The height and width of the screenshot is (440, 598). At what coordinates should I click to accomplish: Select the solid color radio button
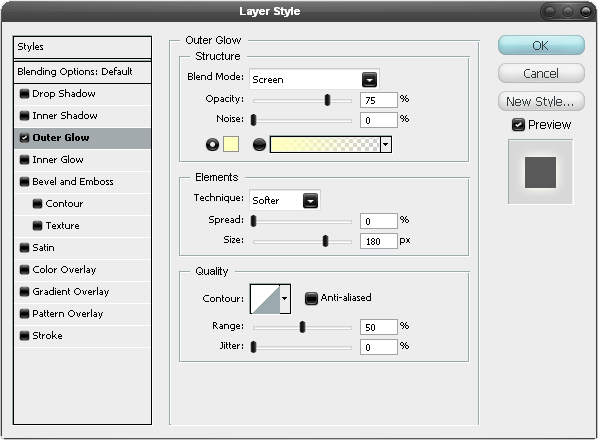click(x=212, y=145)
